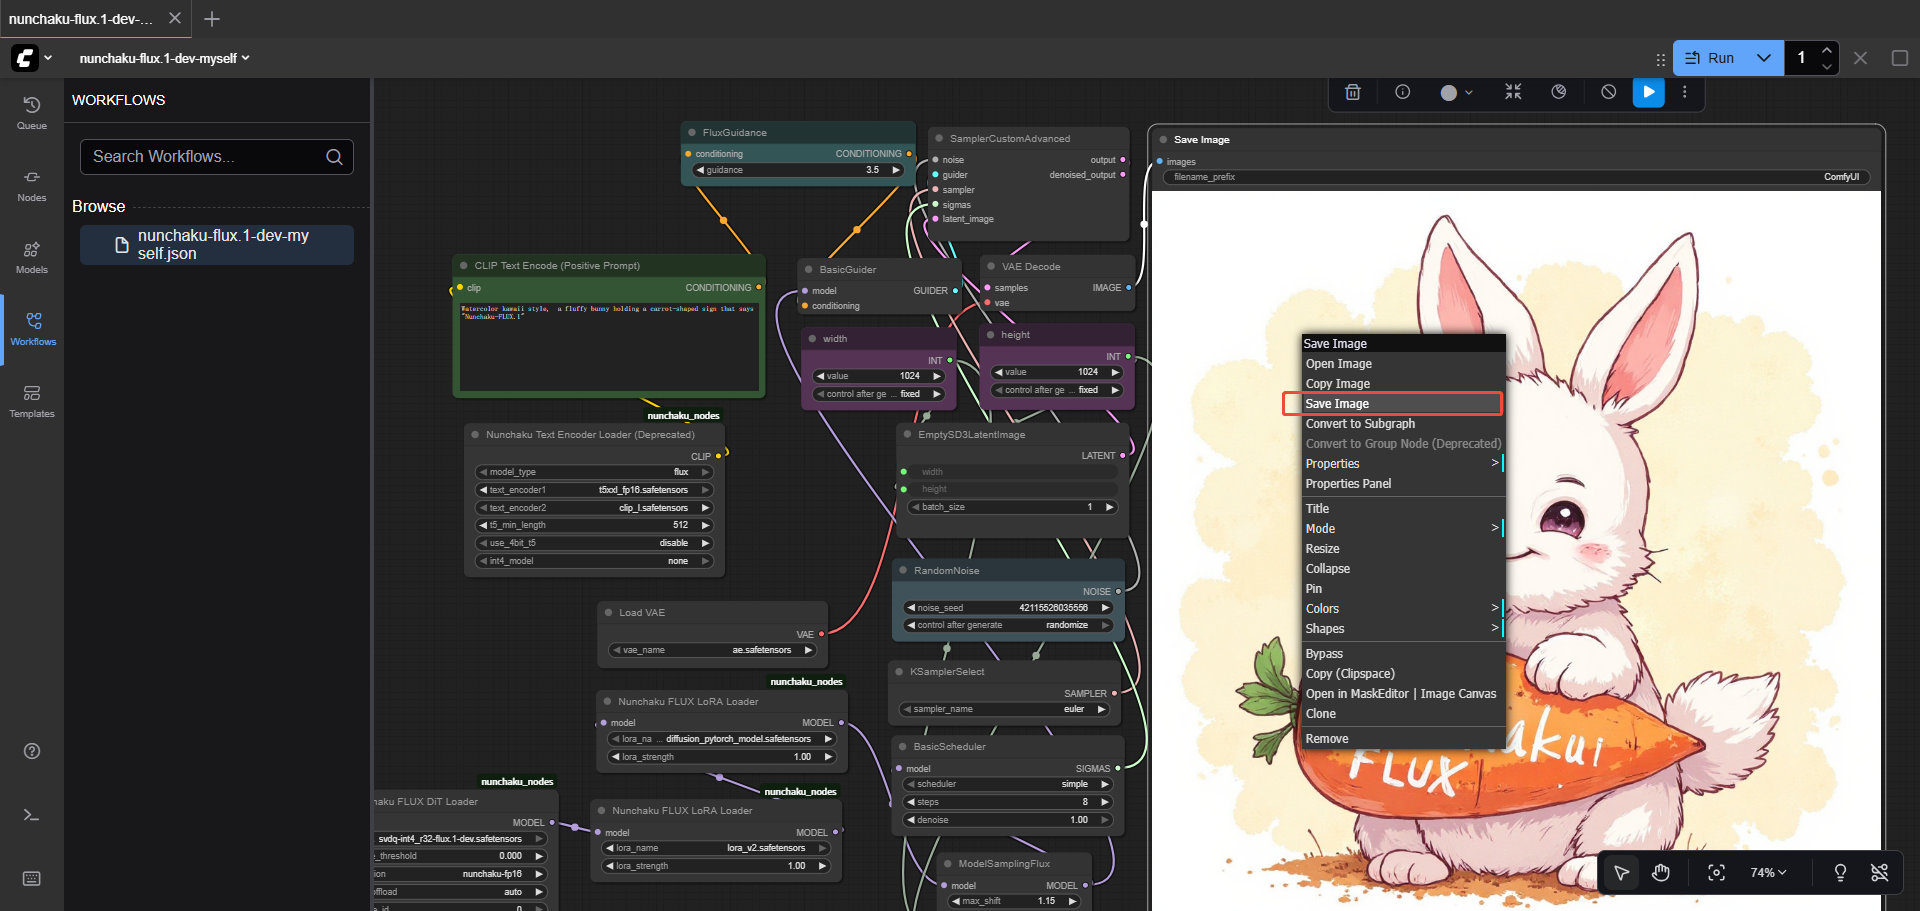
Task: Collapse the FluxGuidance node via its title dot
Action: point(692,133)
